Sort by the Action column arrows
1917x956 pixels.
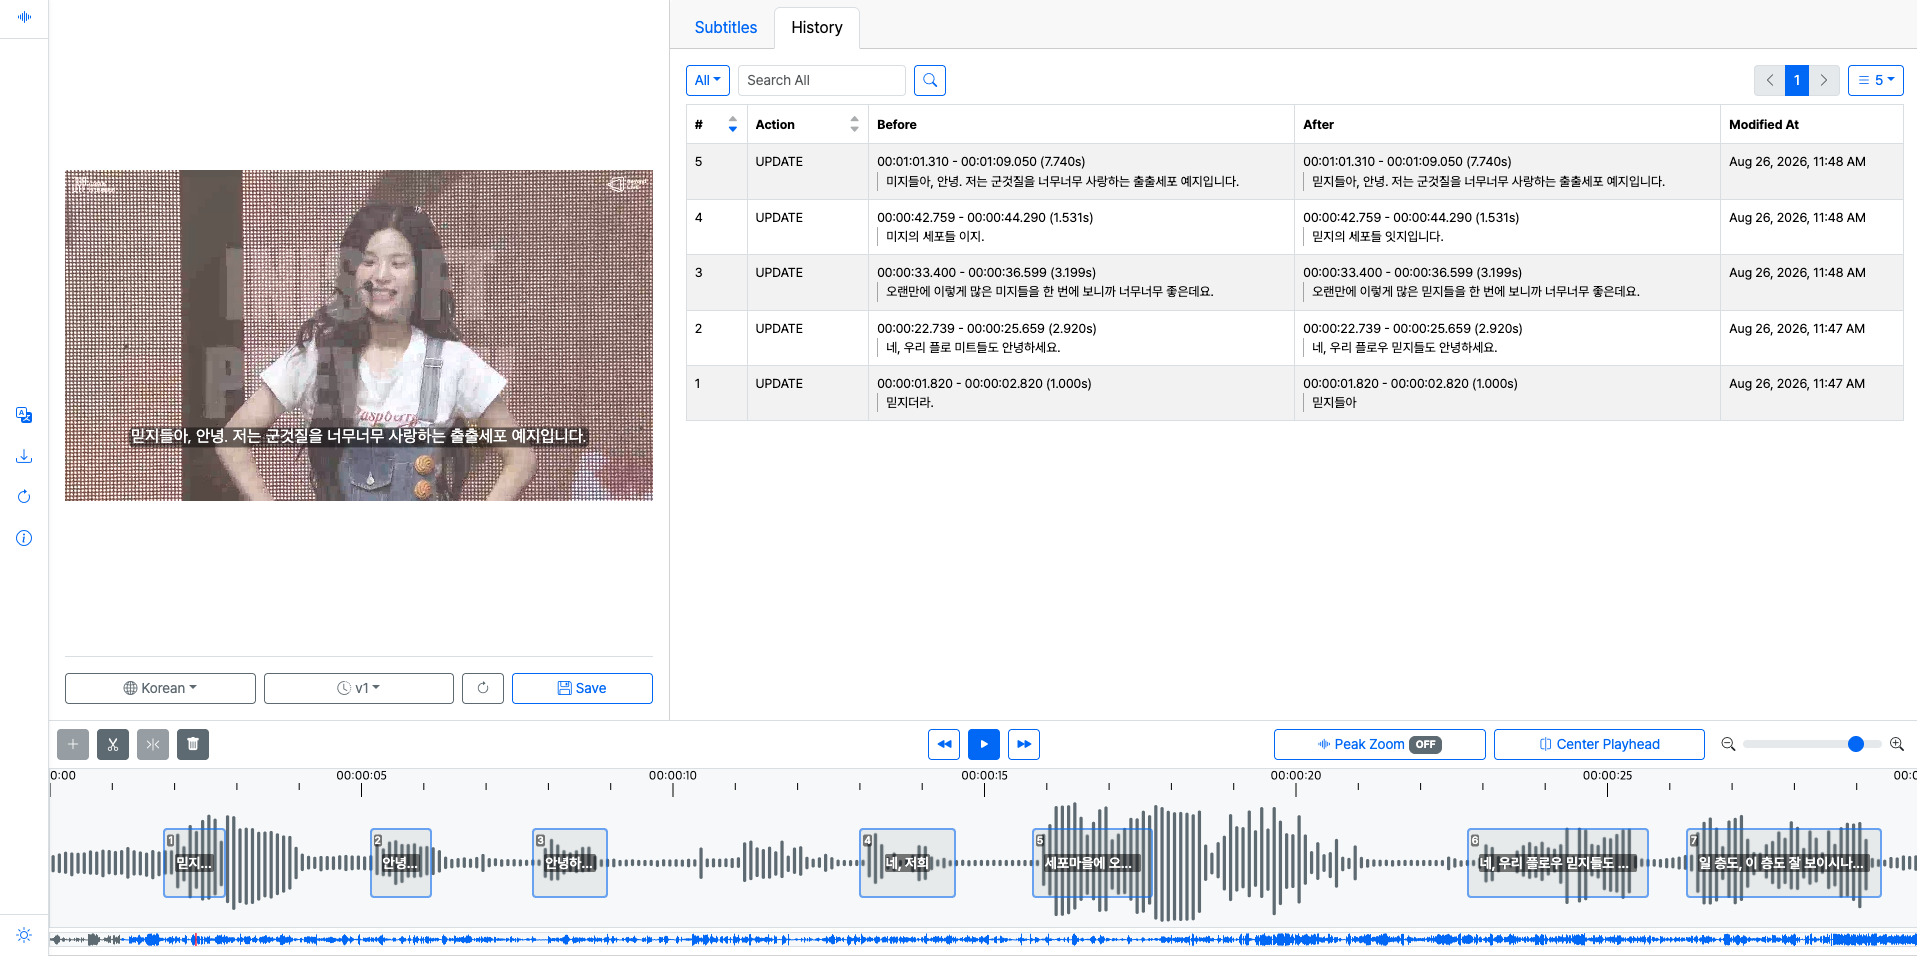[x=854, y=124]
